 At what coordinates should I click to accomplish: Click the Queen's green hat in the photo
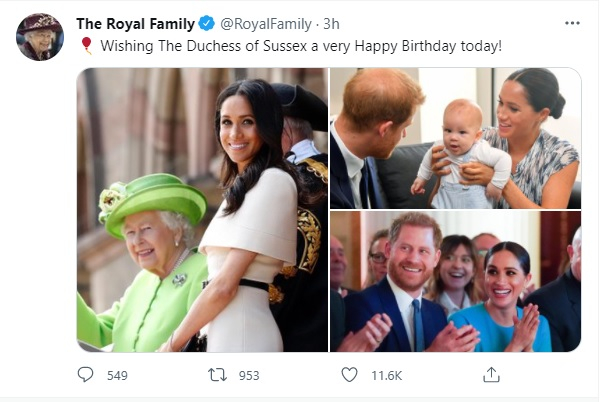click(x=152, y=197)
